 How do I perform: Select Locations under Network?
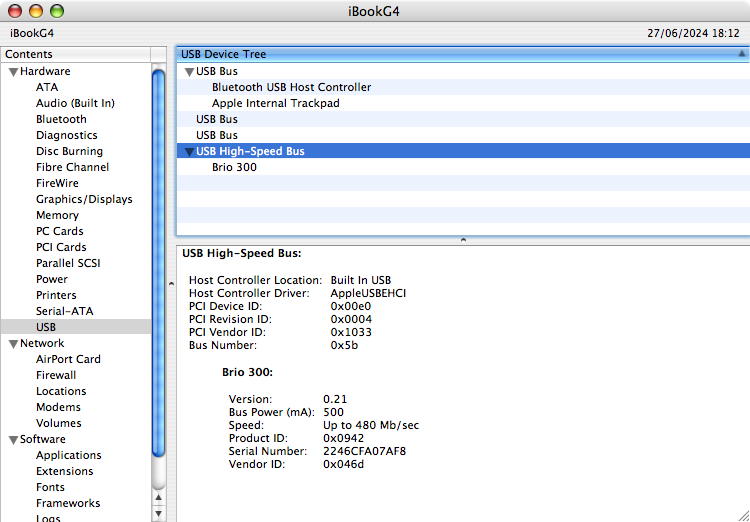click(61, 391)
